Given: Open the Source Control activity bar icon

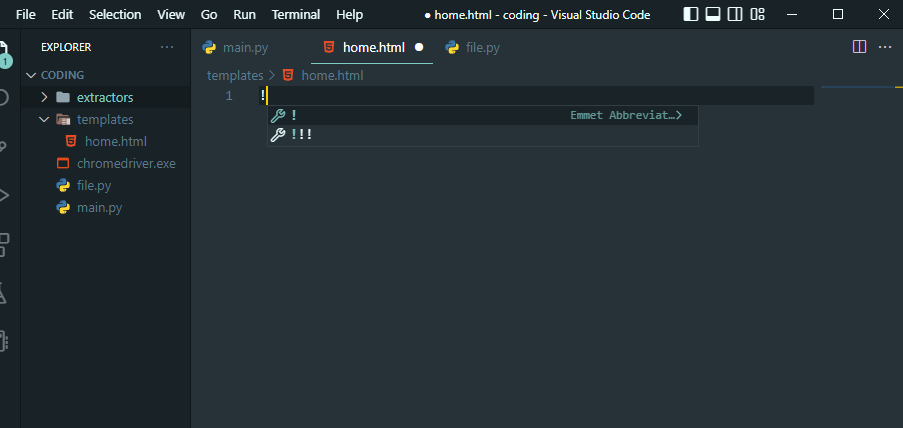Looking at the screenshot, I should [x=3, y=146].
